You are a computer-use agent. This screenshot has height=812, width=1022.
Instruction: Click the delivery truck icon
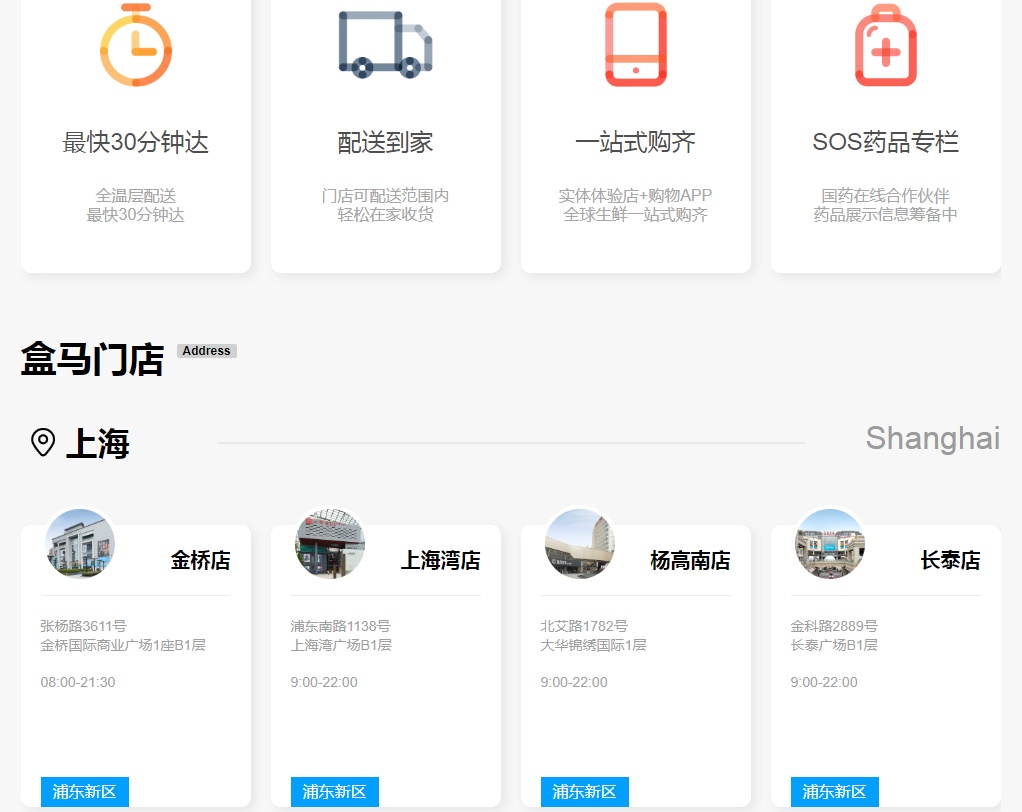(x=385, y=44)
